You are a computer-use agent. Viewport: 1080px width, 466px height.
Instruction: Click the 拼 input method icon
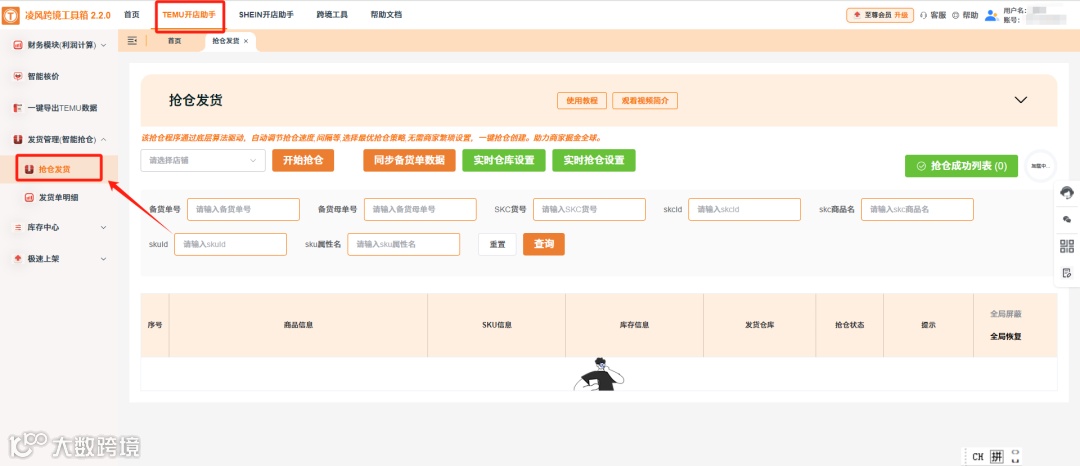(x=997, y=456)
